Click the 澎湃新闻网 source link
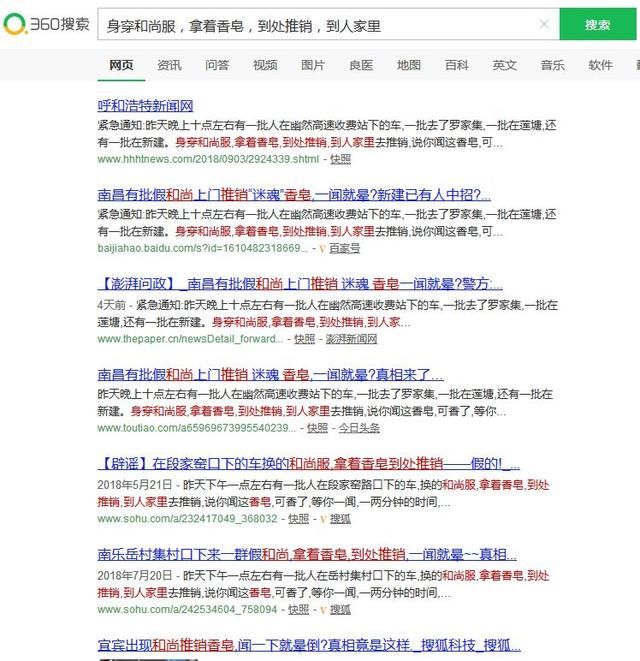The width and height of the screenshot is (640, 661). click(x=352, y=339)
